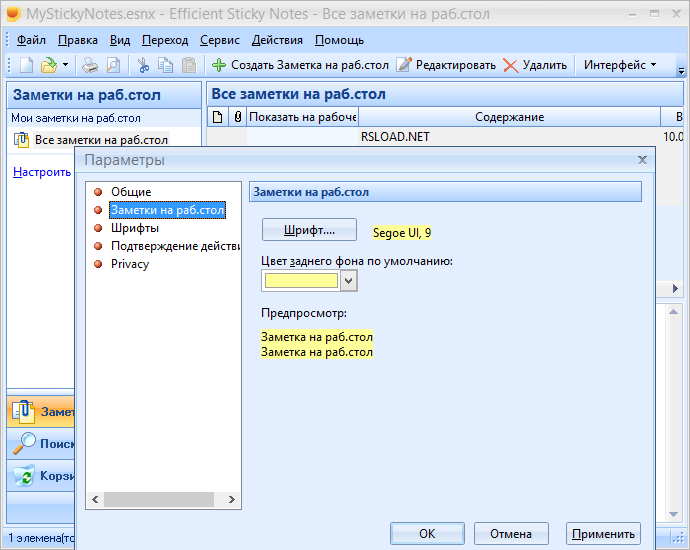Click the open folder toolbar icon

pos(48,65)
